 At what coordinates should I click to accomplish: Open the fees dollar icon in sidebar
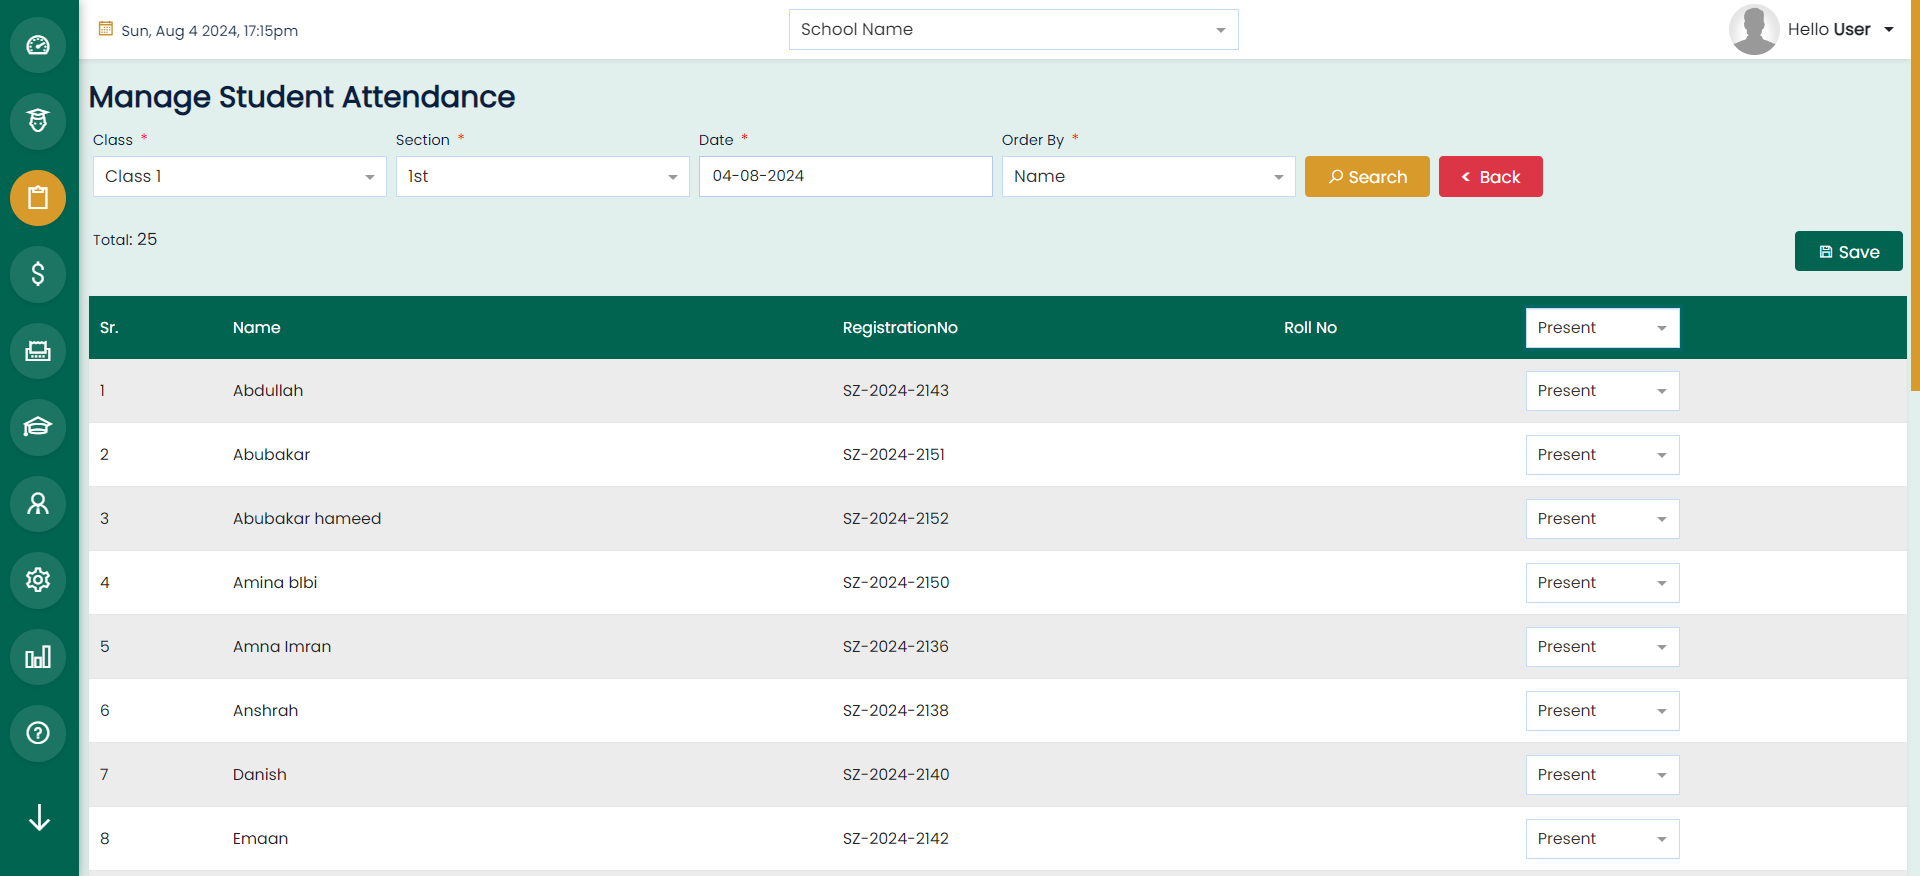(x=38, y=274)
